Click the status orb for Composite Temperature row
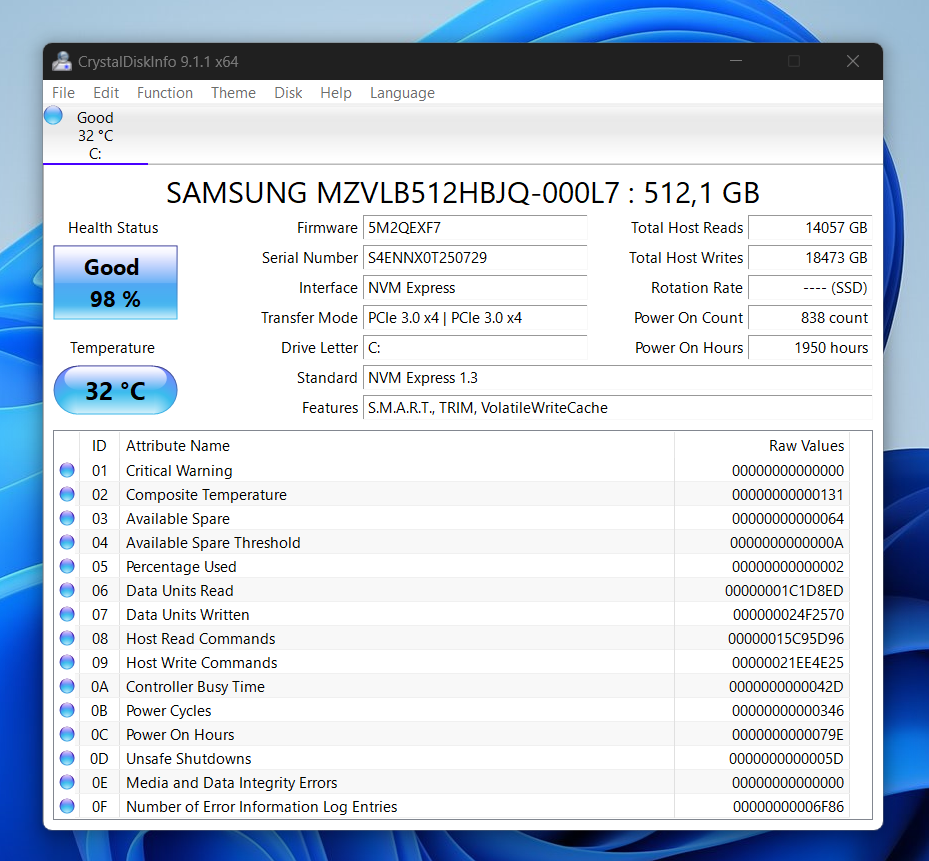 tap(67, 495)
